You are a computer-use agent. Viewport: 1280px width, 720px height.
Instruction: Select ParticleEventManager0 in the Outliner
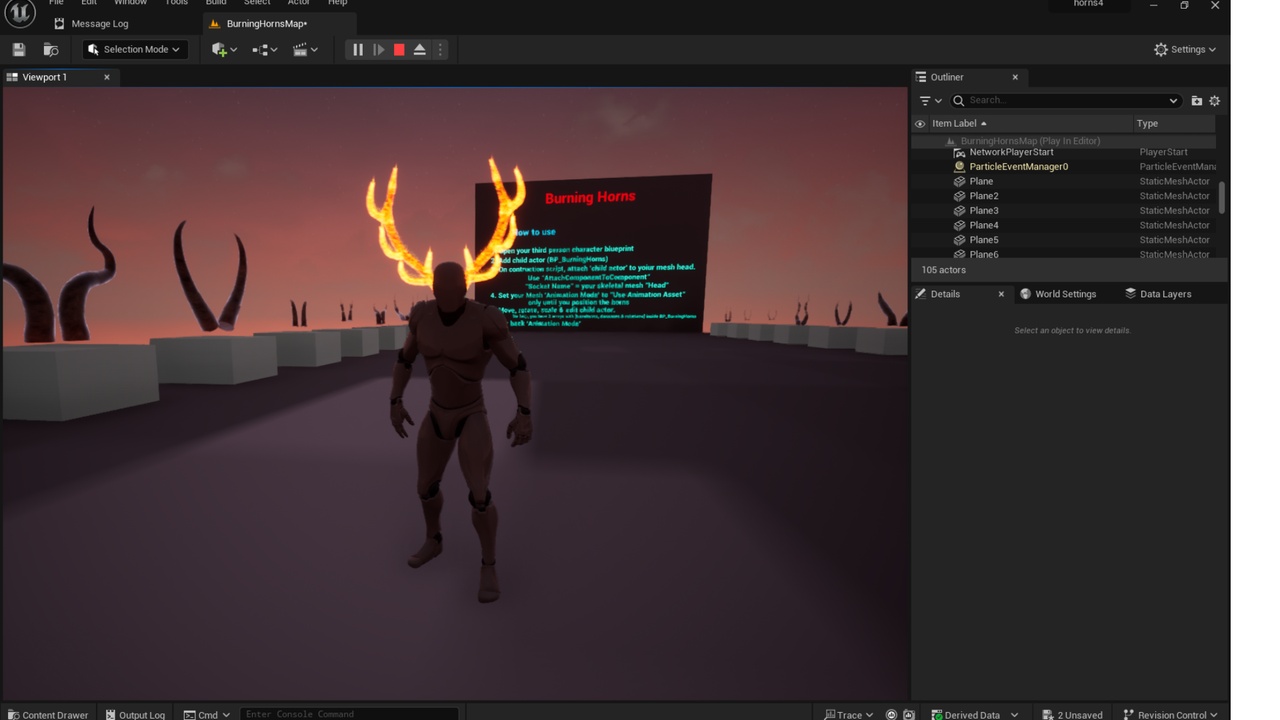point(1063,167)
